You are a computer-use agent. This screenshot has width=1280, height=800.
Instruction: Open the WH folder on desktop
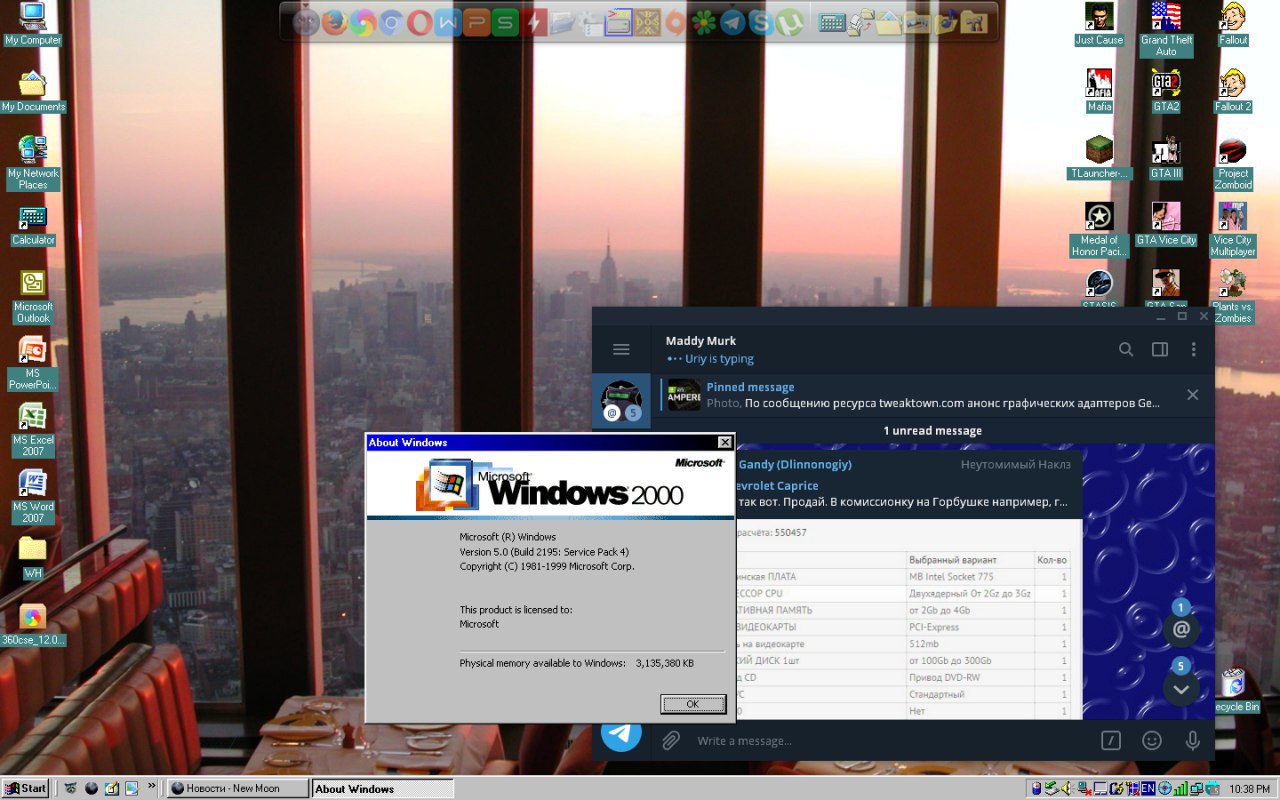click(33, 558)
